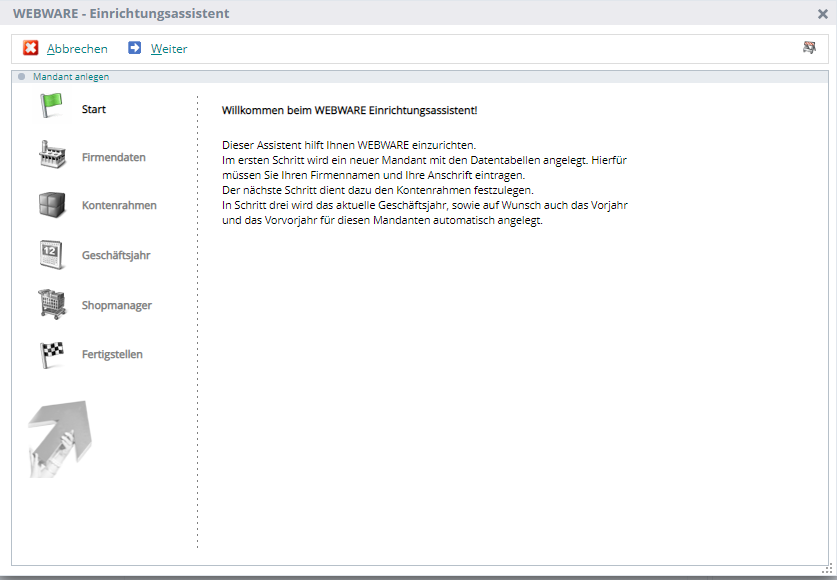Click the barrier icon in the toolbar
Image resolution: width=837 pixels, height=580 pixels.
809,48
